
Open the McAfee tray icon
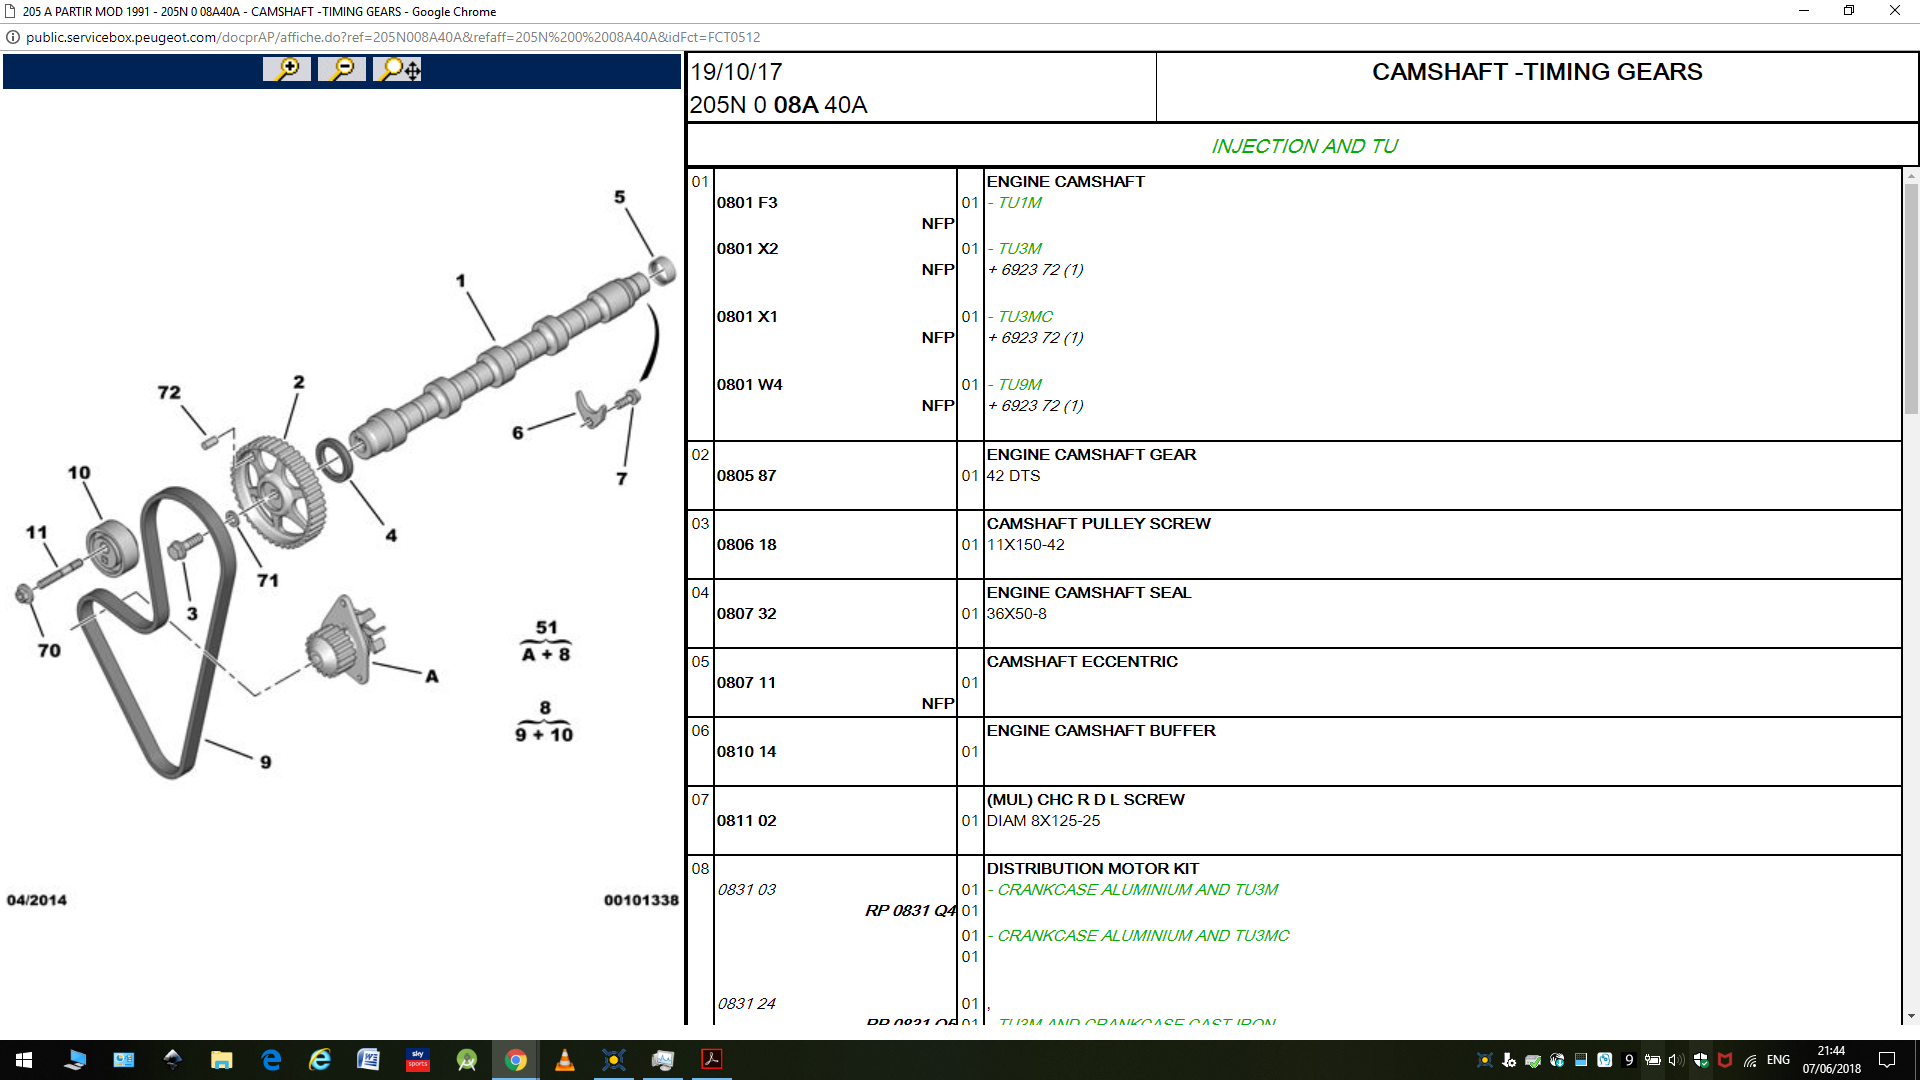click(x=1725, y=1060)
